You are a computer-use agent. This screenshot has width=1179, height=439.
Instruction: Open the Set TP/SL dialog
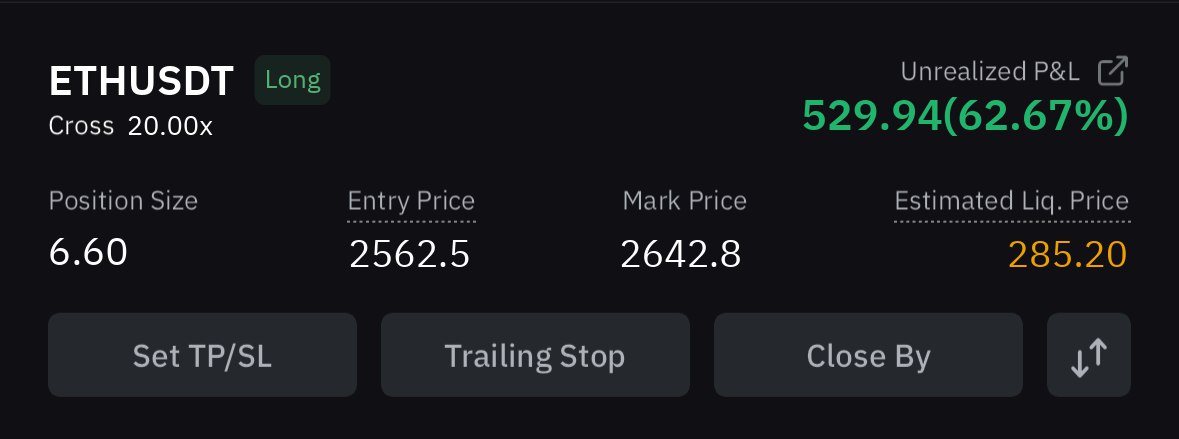coord(202,355)
